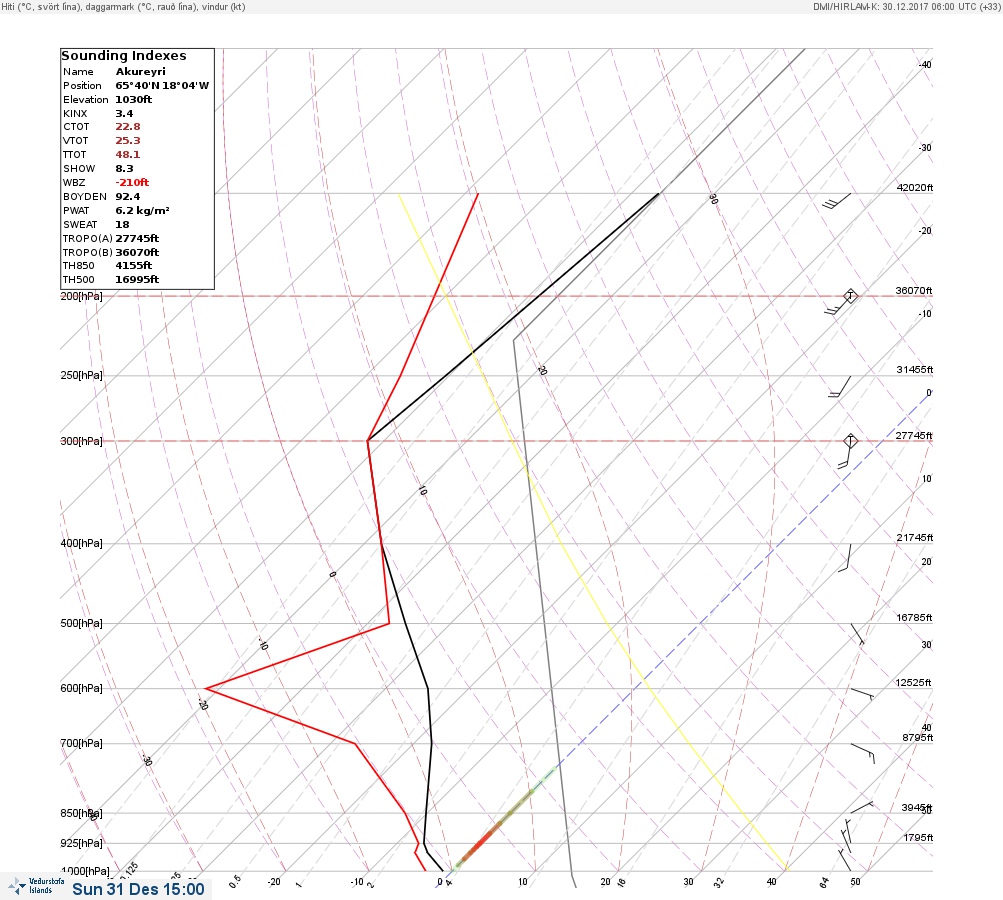This screenshot has width=1003, height=900.
Task: Click the position value 65°40'N 18°04'W
Action: pyautogui.click(x=162, y=86)
